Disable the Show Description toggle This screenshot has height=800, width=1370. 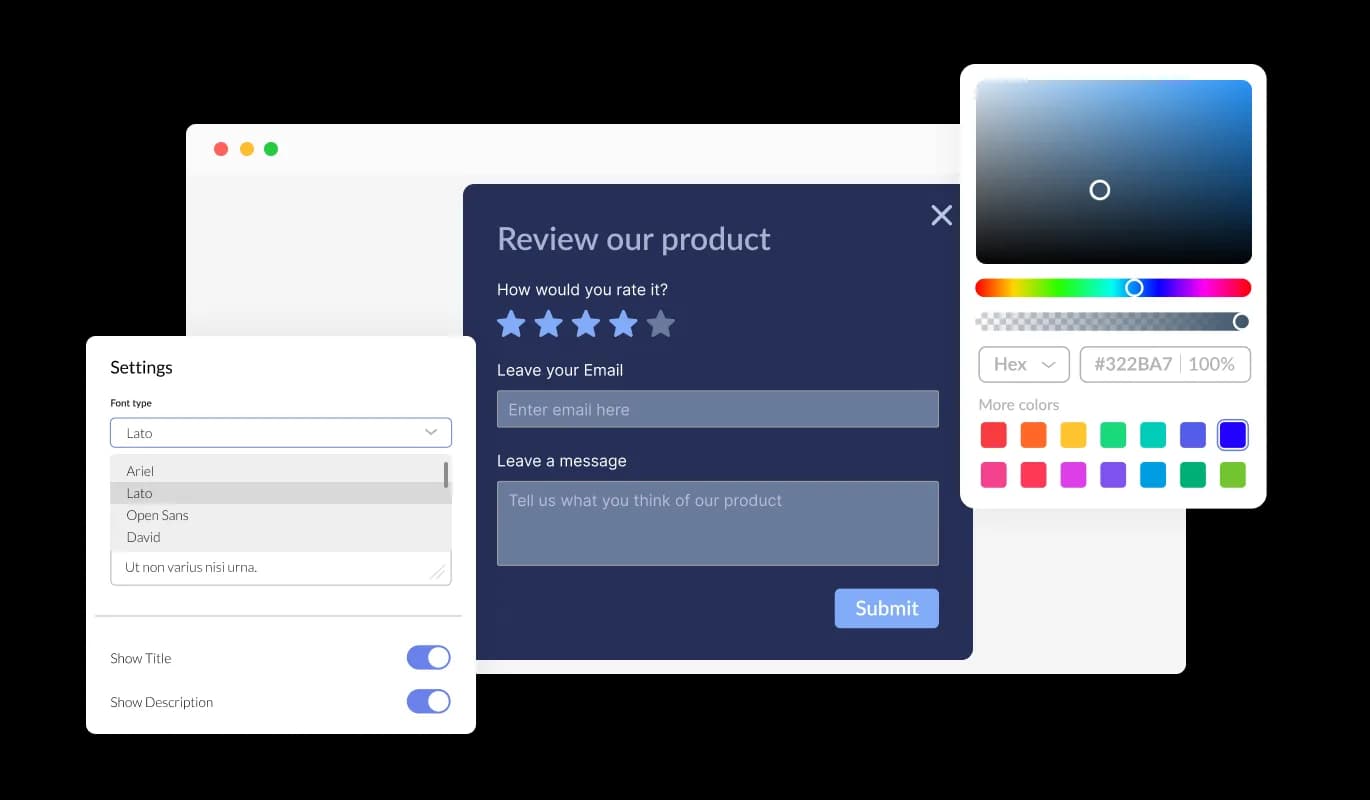point(428,701)
